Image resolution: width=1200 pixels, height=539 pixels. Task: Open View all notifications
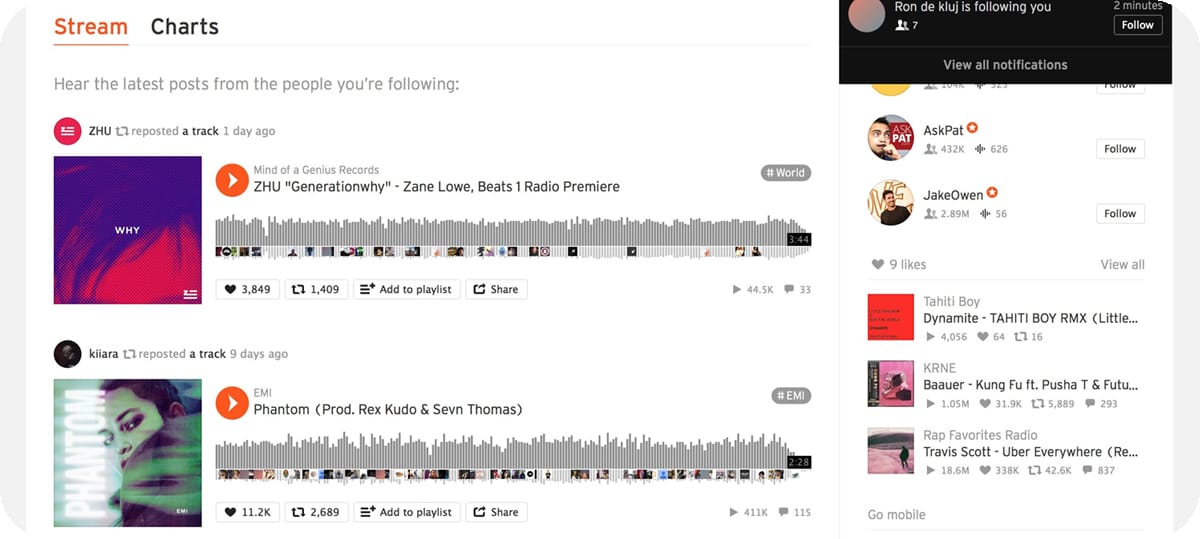[x=1005, y=65]
